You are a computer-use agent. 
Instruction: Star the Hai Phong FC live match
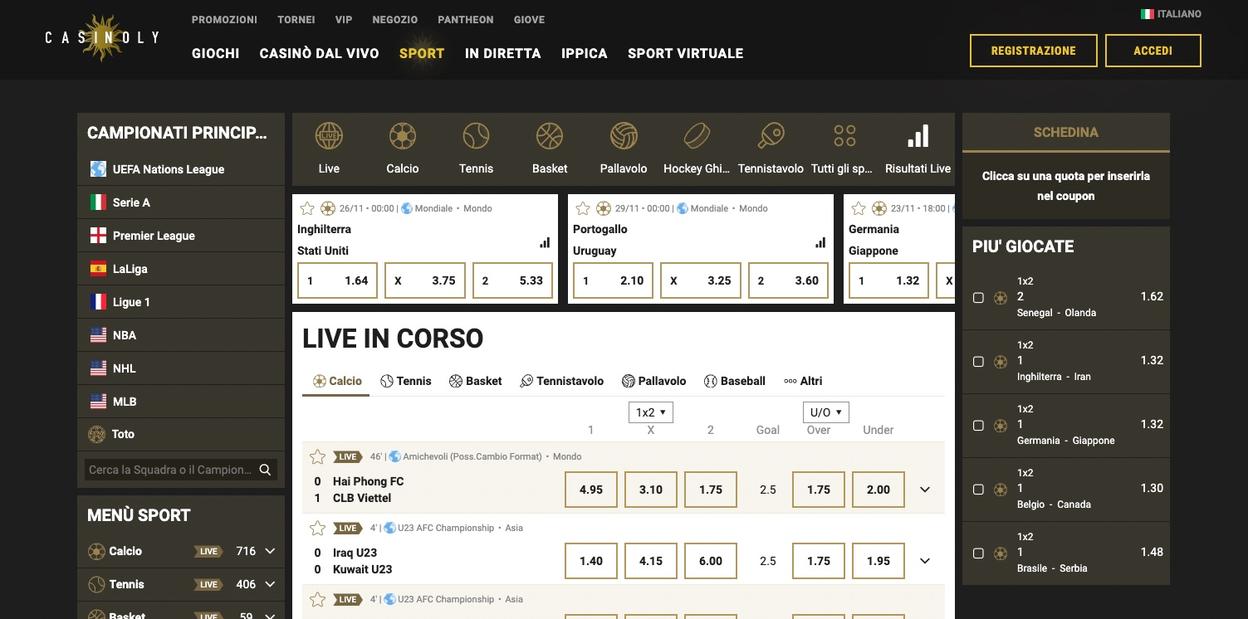point(318,456)
